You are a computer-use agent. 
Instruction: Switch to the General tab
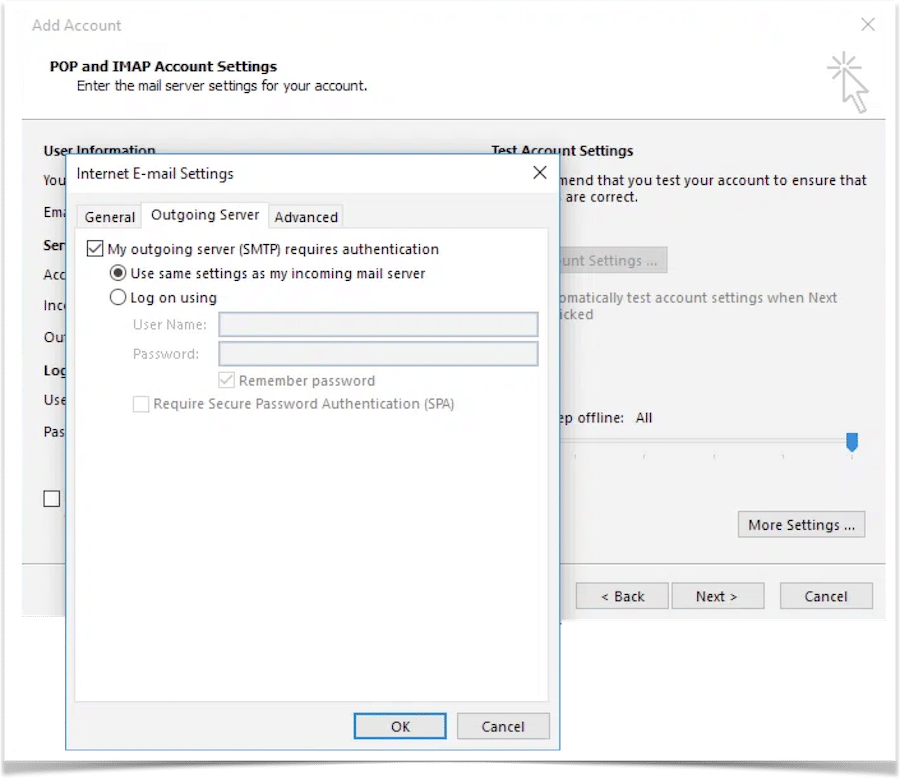click(109, 217)
